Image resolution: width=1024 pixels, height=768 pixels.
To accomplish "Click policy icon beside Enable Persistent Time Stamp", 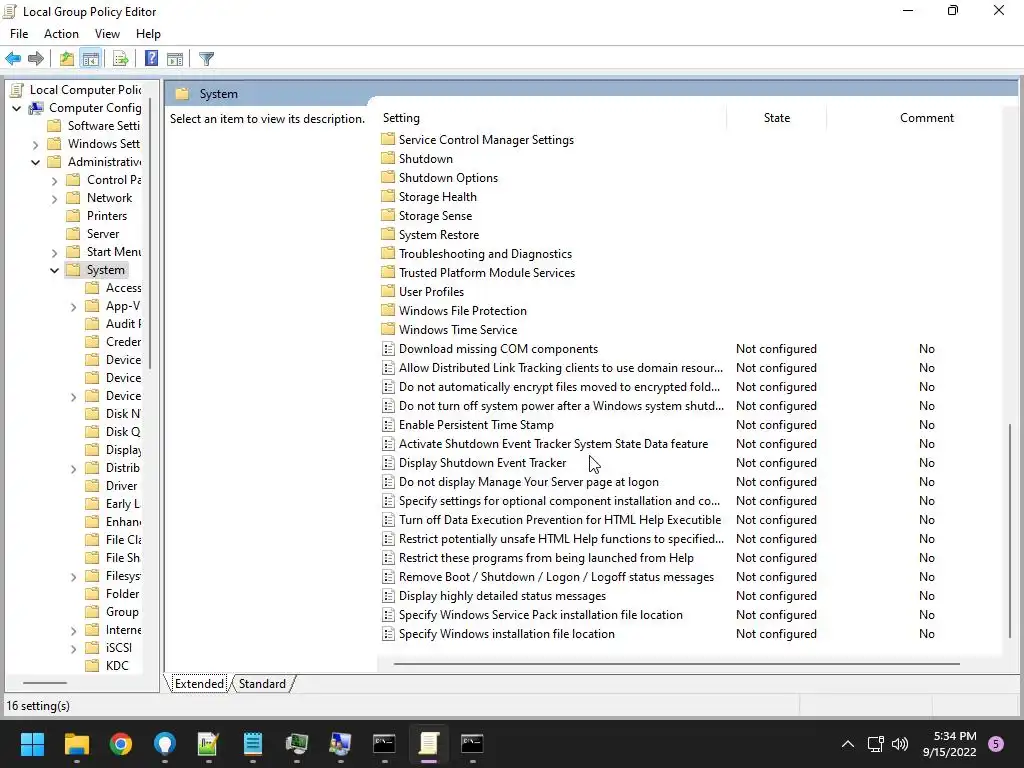I will pos(388,424).
